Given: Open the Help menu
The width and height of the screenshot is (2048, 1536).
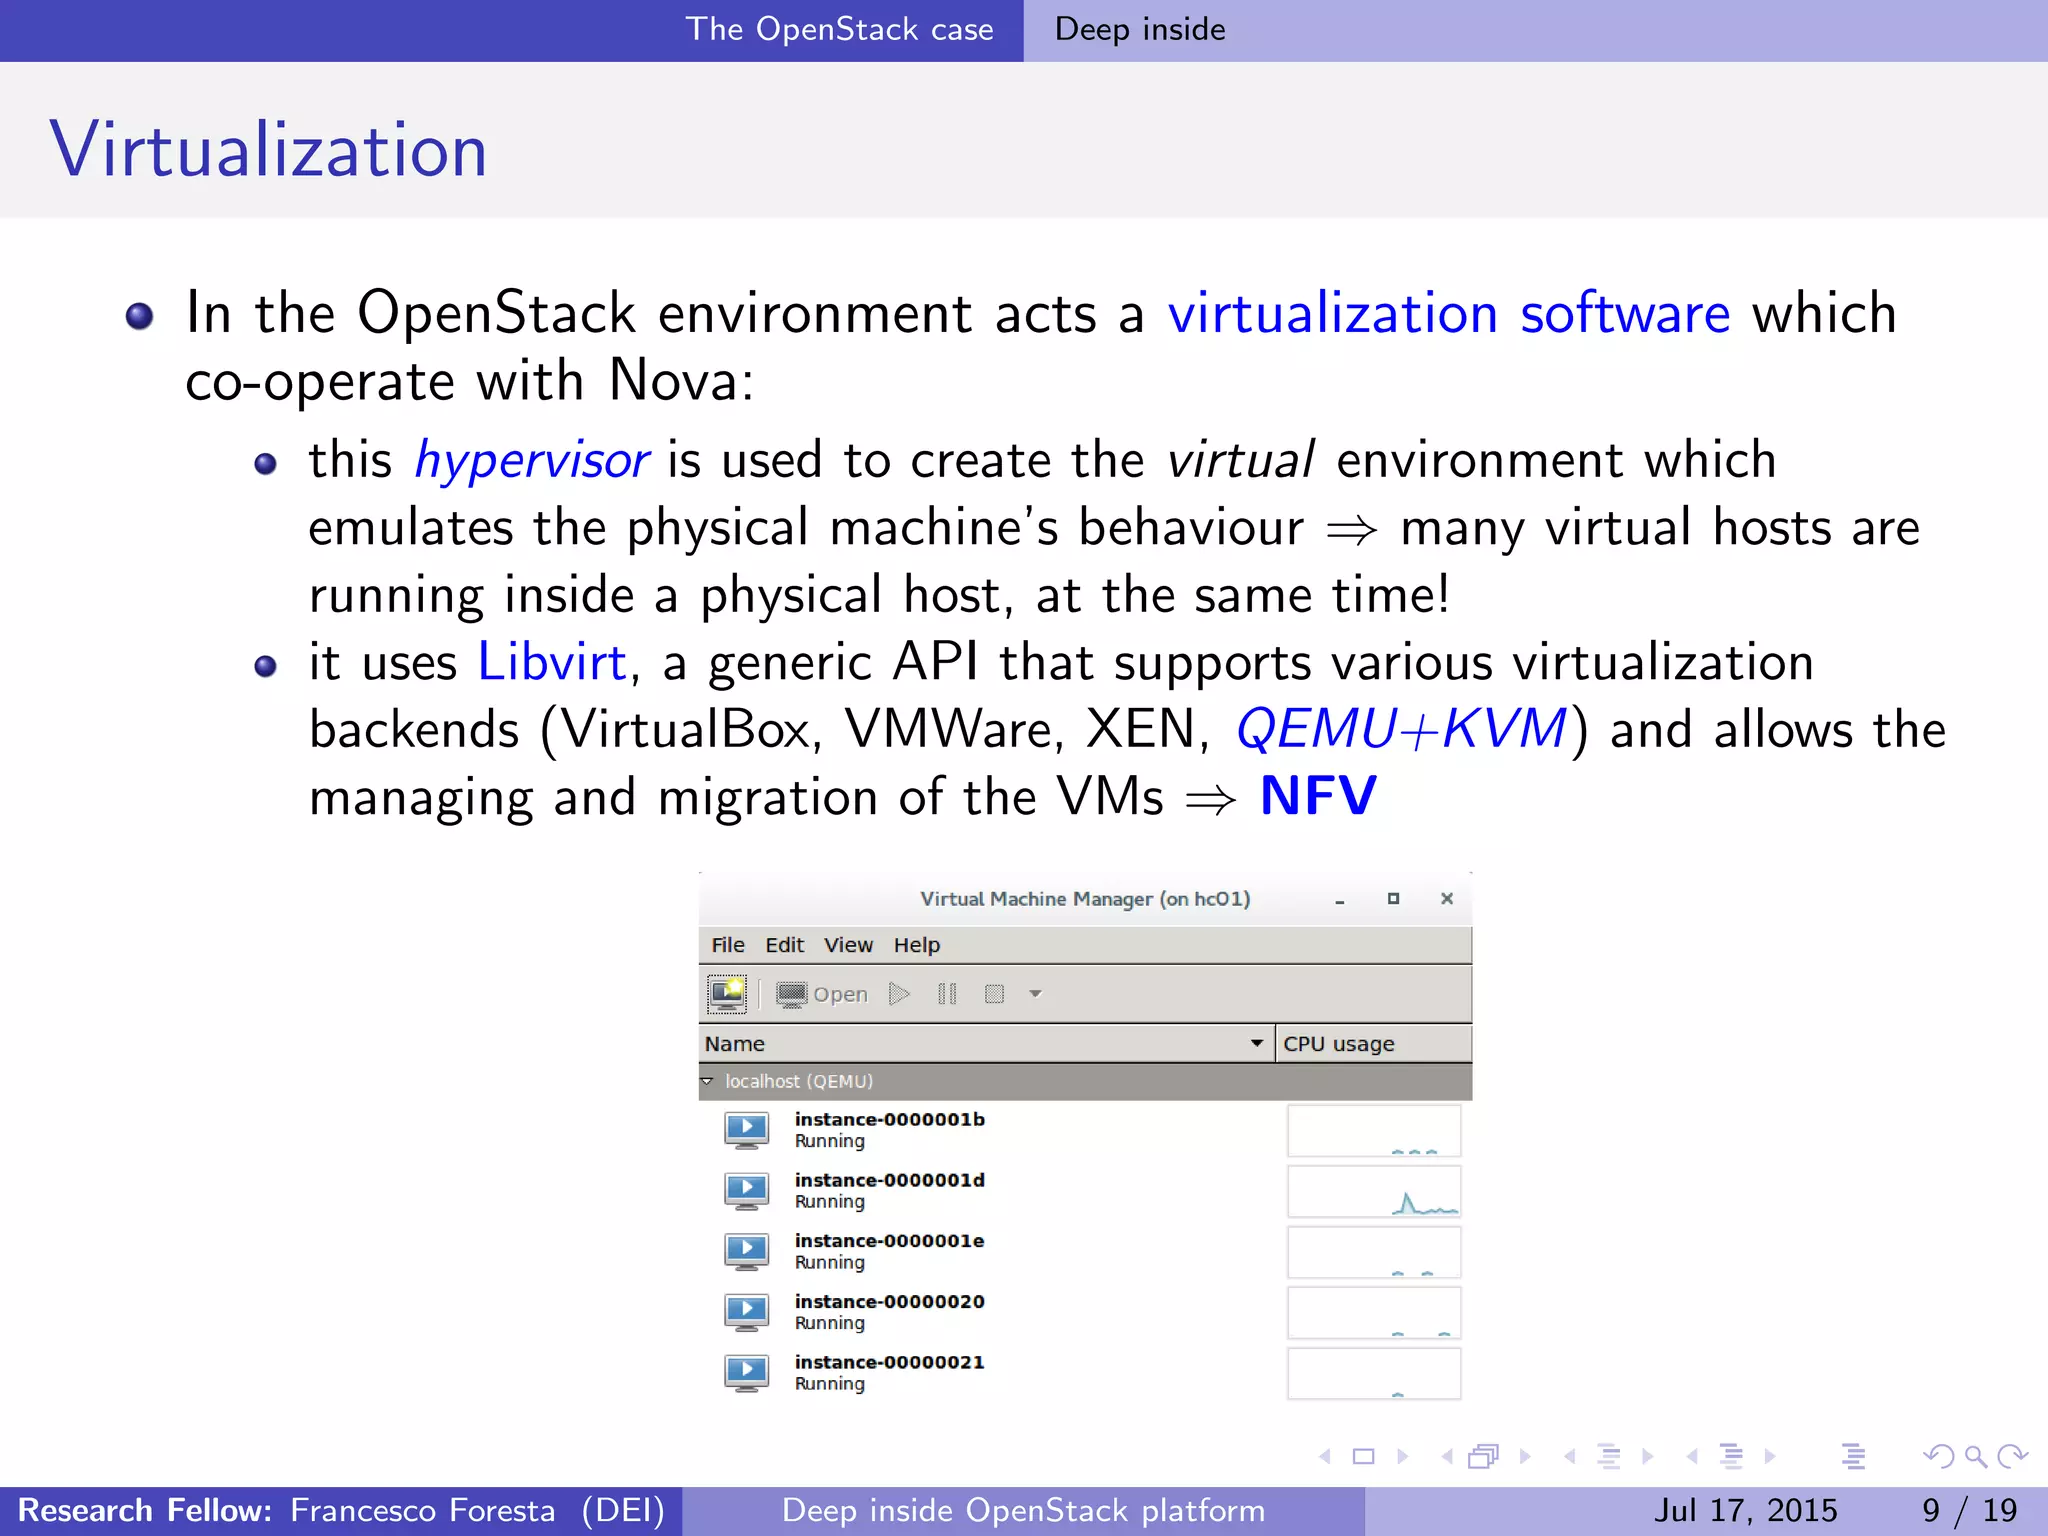Looking at the screenshot, I should point(917,945).
